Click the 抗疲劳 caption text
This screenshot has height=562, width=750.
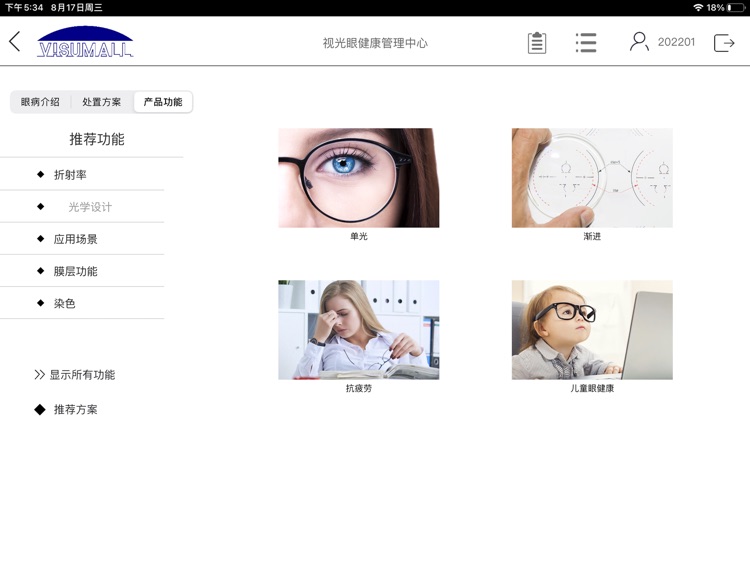[x=359, y=388]
